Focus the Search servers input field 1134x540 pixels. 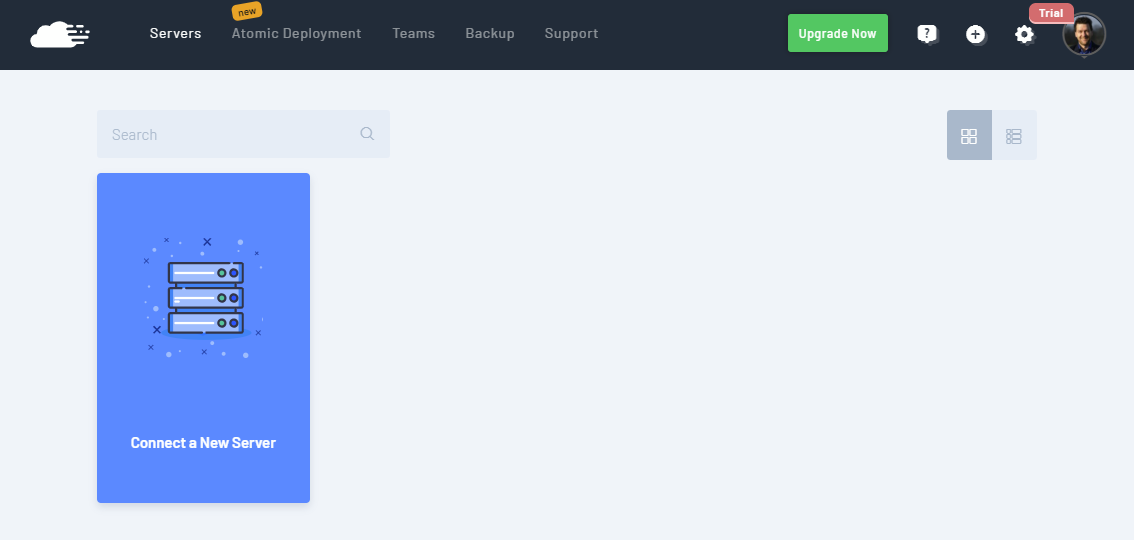pyautogui.click(x=230, y=134)
